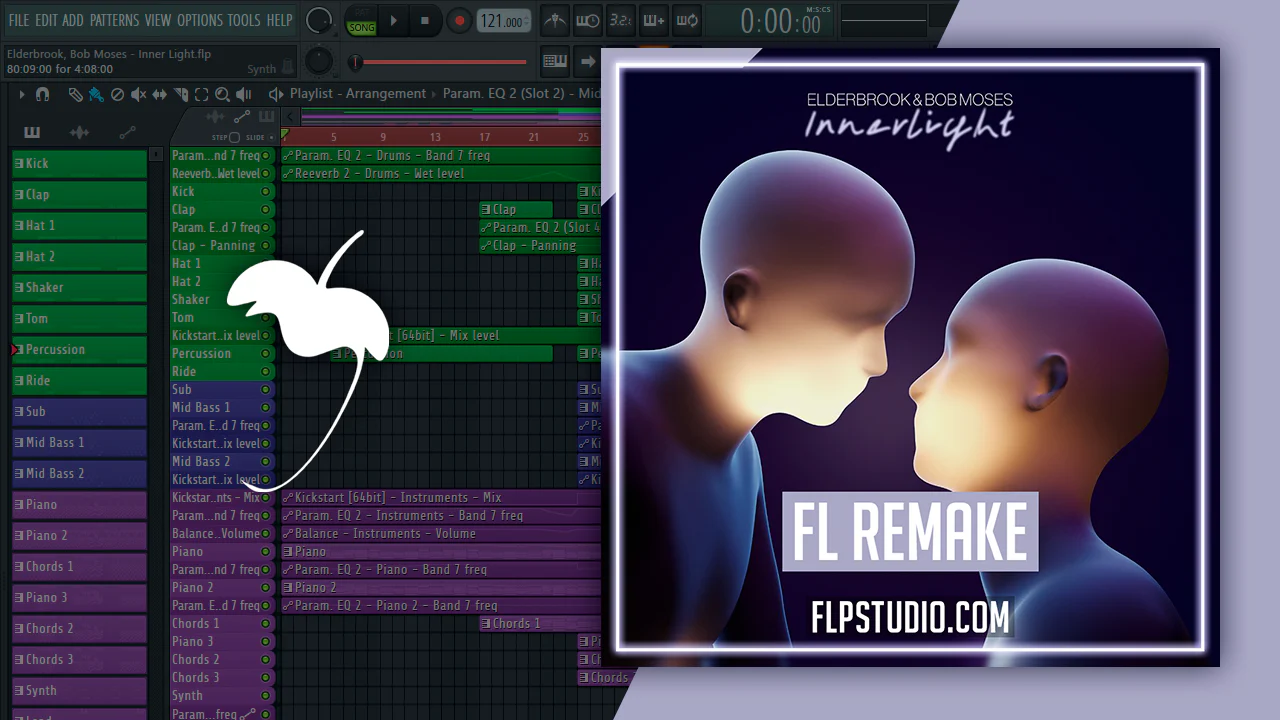Select the Slip tool
Screen dimensions: 1280x720
(x=160, y=94)
